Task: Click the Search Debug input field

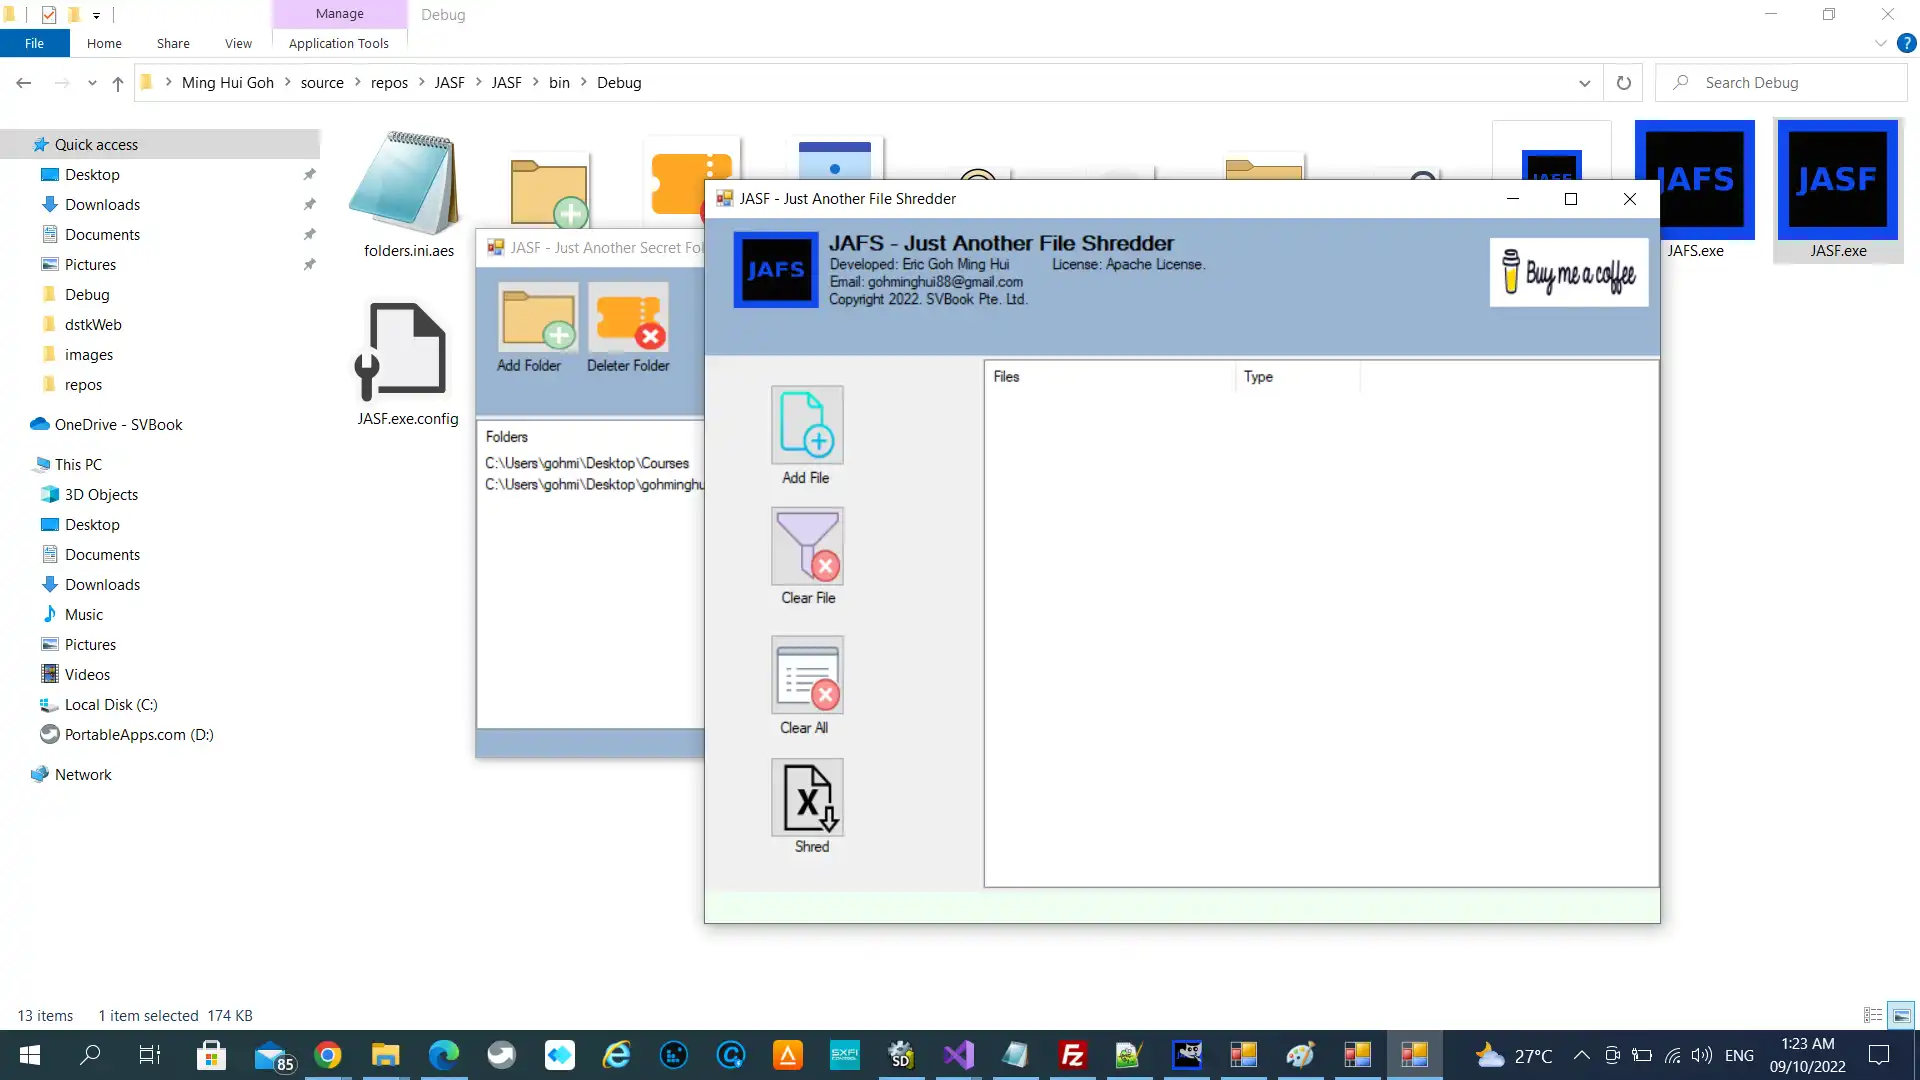Action: coord(1793,82)
